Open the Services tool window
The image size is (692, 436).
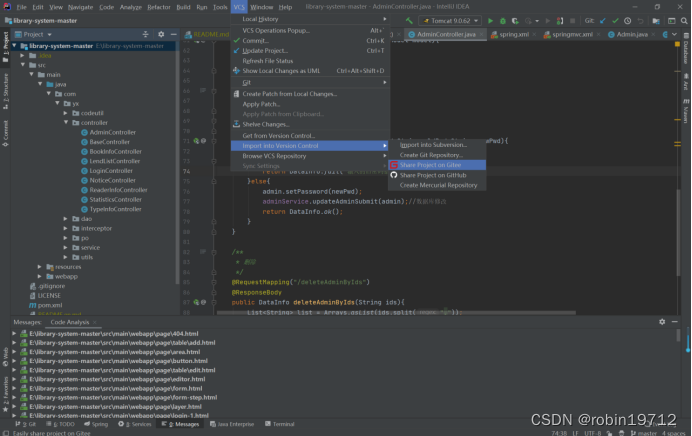coord(135,424)
